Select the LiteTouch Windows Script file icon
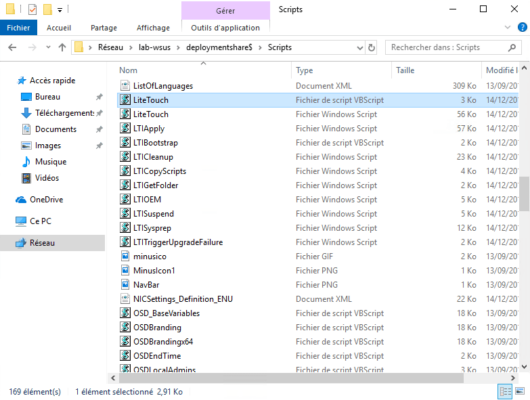The image size is (530, 400). point(125,114)
